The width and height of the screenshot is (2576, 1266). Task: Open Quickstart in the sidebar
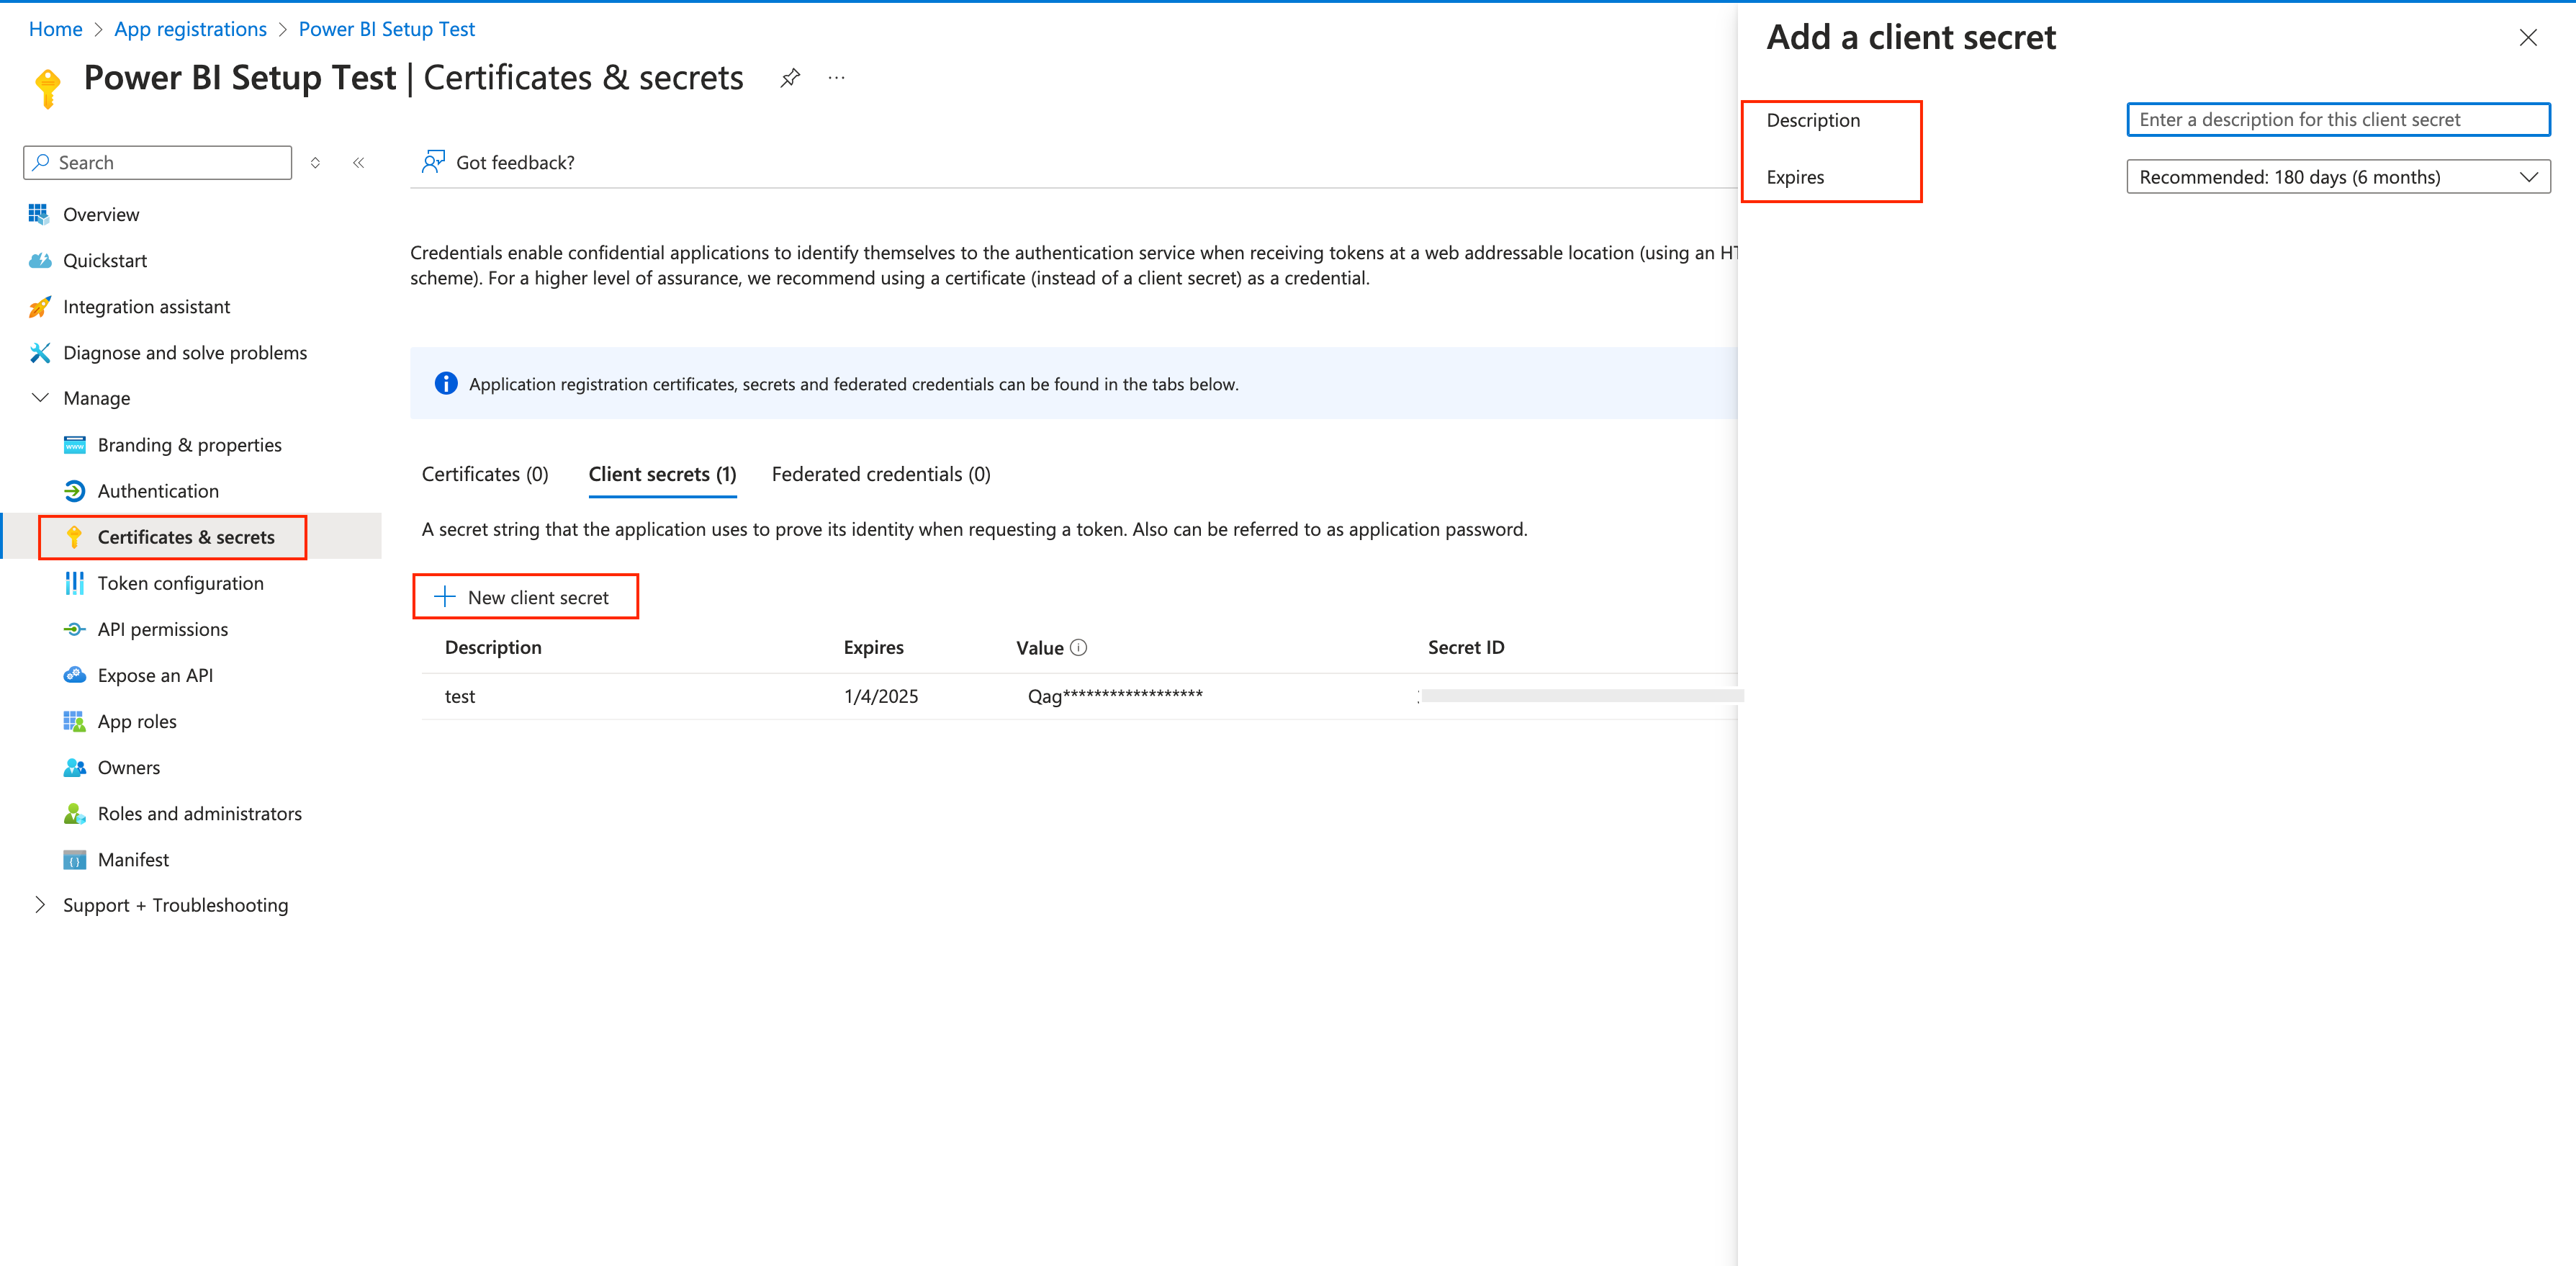tap(105, 260)
